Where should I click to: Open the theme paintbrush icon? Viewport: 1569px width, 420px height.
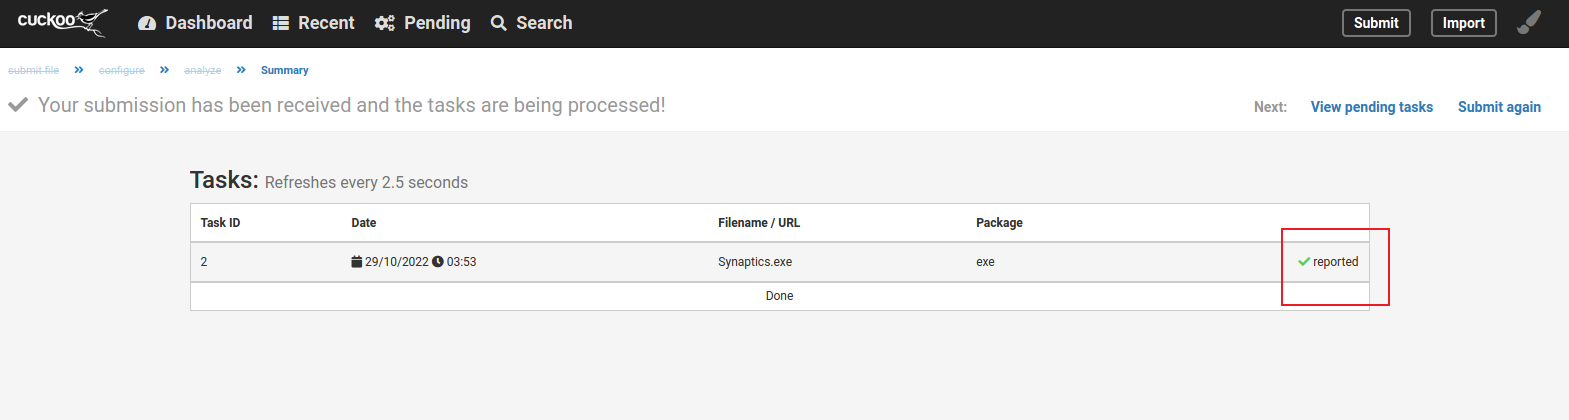pos(1529,22)
